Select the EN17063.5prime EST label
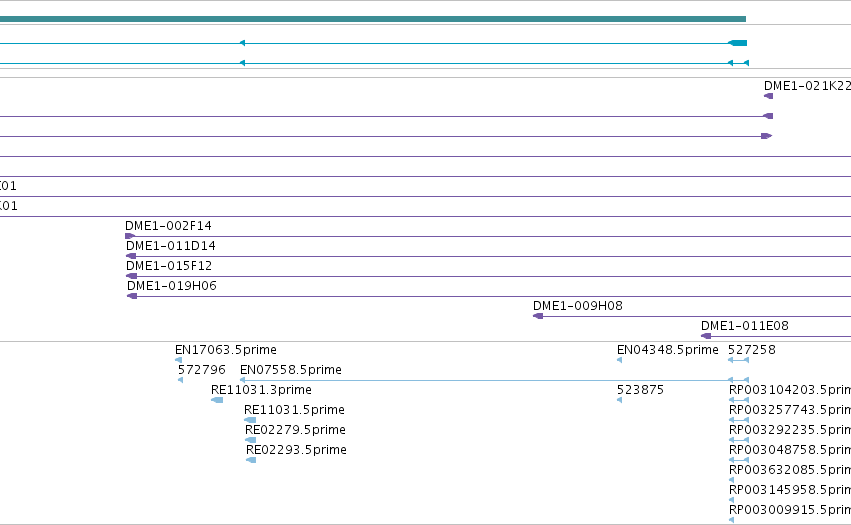 click(x=226, y=350)
